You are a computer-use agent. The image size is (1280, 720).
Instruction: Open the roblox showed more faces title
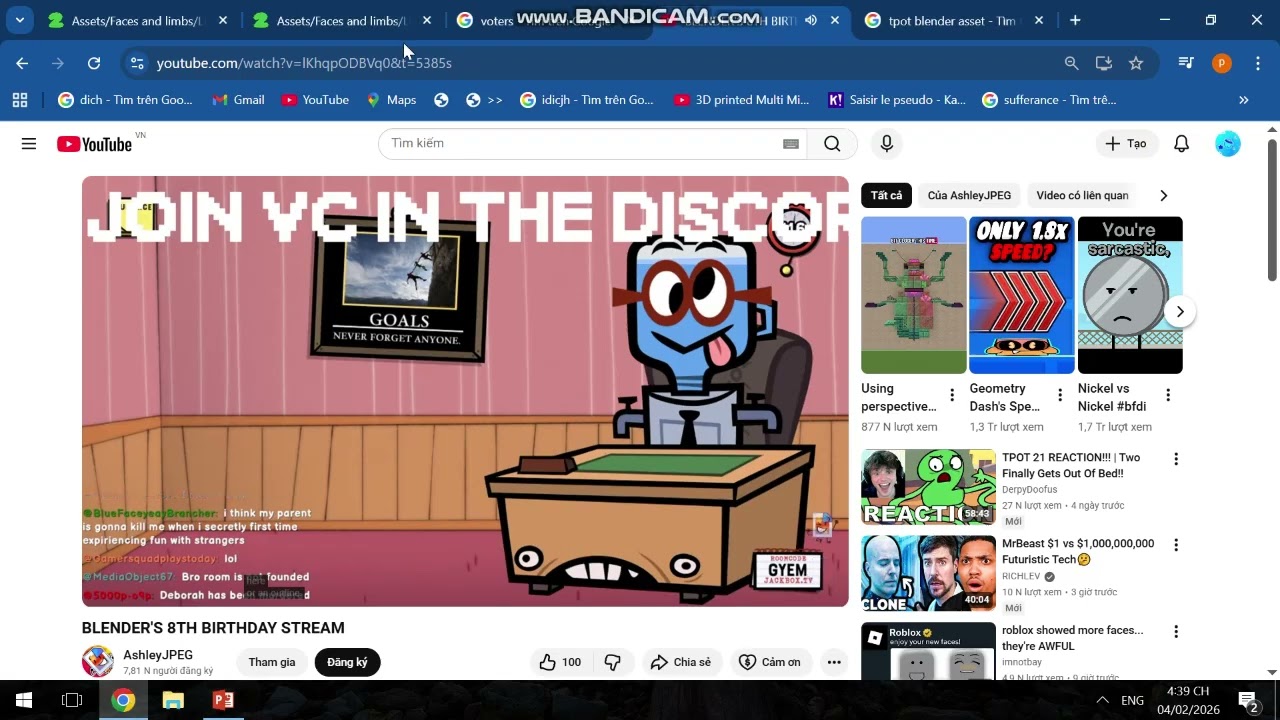(x=1072, y=638)
